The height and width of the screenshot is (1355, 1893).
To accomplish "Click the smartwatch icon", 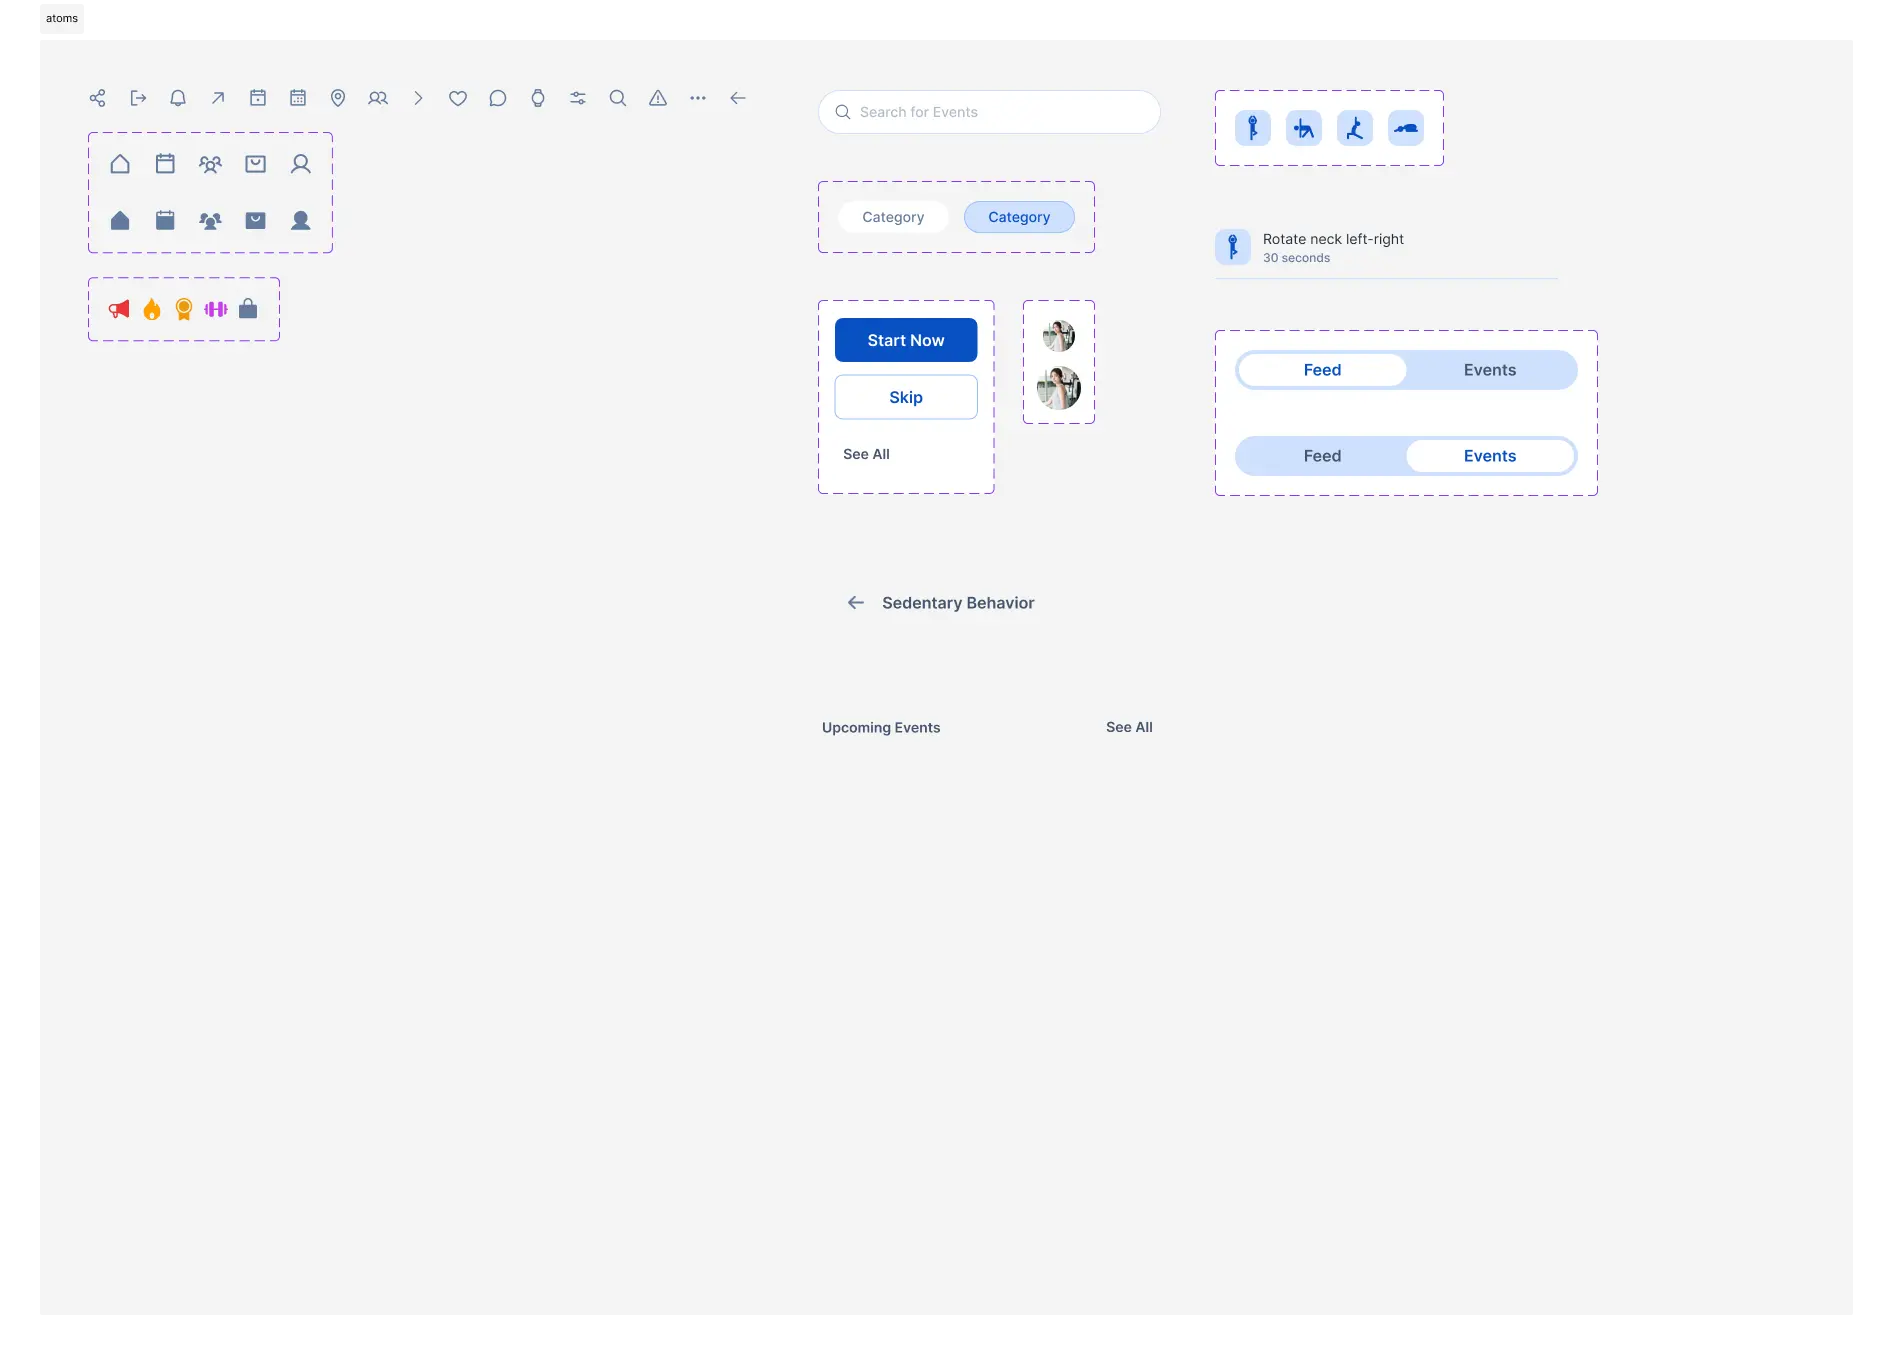I will (x=538, y=98).
